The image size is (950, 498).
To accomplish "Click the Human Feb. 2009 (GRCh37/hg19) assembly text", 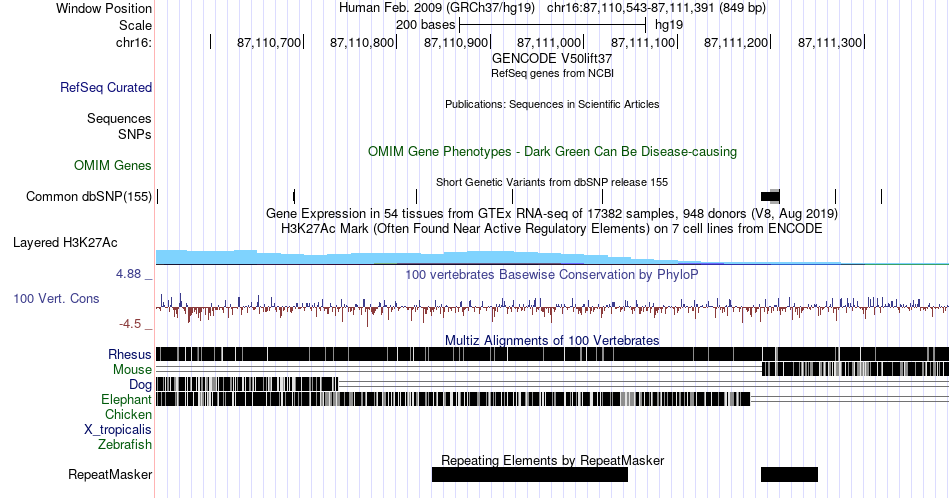I will coord(437,8).
